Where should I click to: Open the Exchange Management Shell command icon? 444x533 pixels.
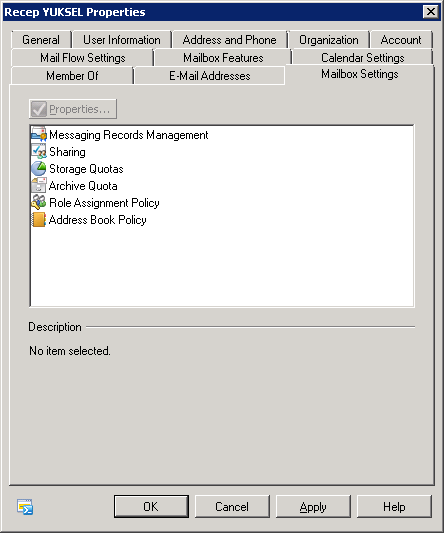click(x=25, y=507)
